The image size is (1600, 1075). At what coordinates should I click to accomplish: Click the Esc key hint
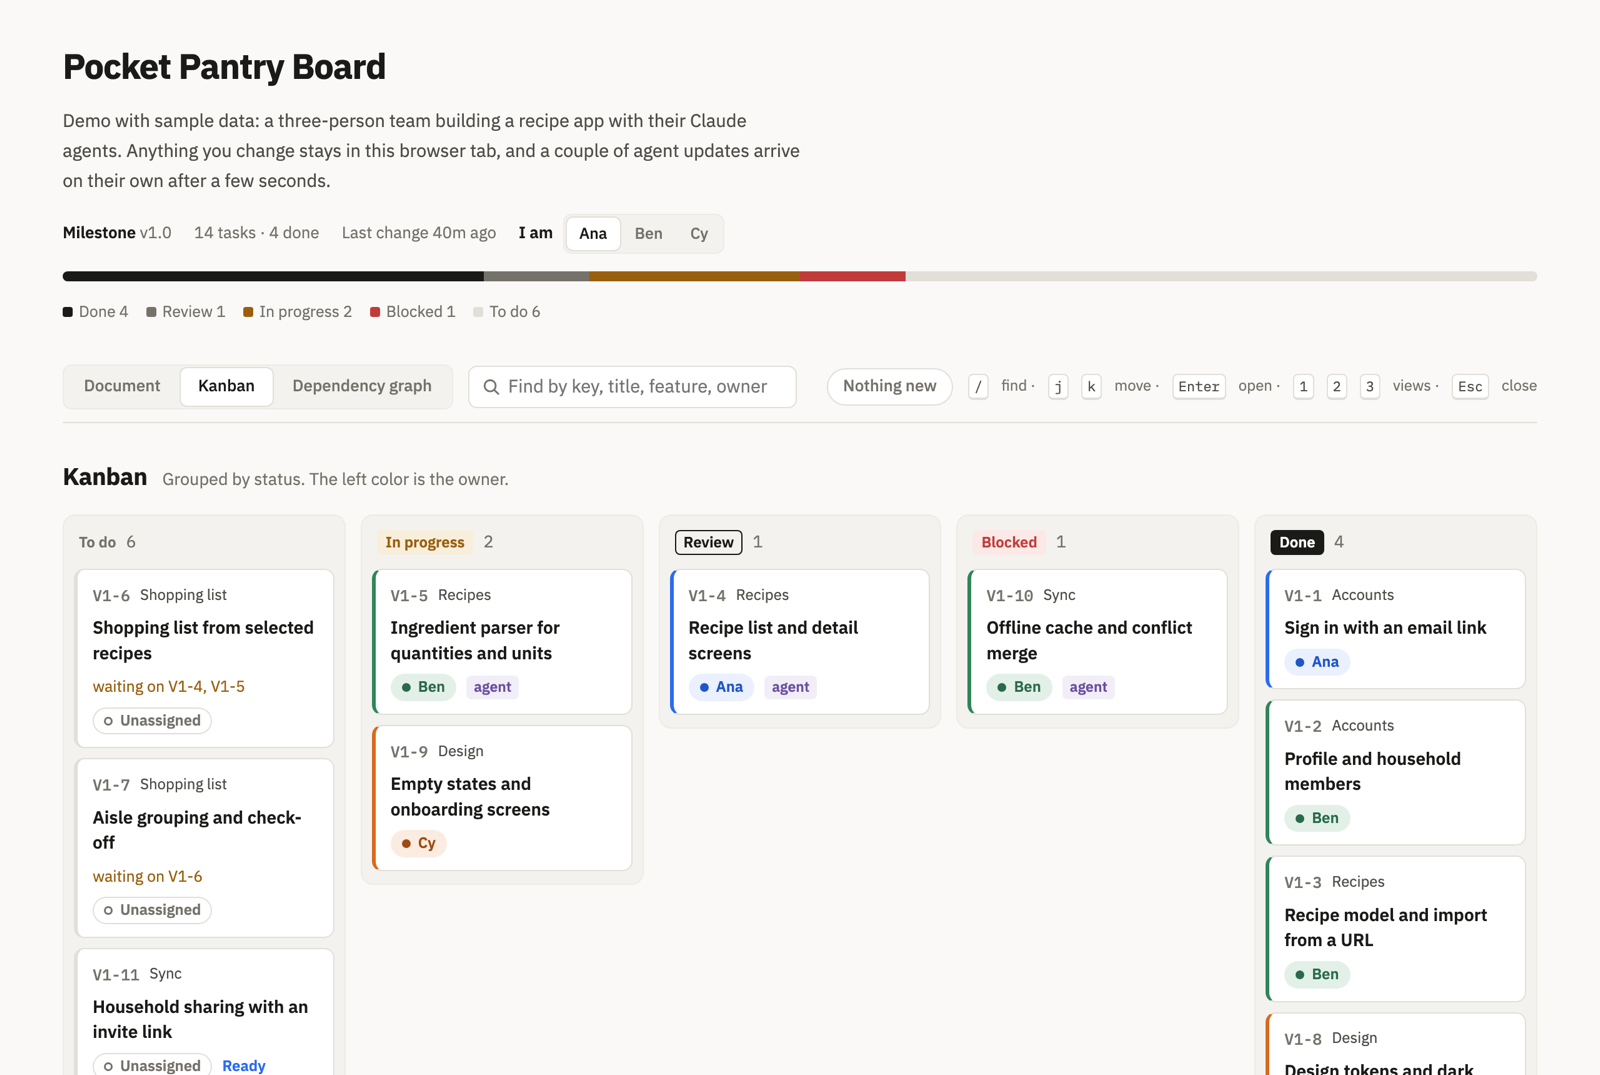[x=1470, y=387]
